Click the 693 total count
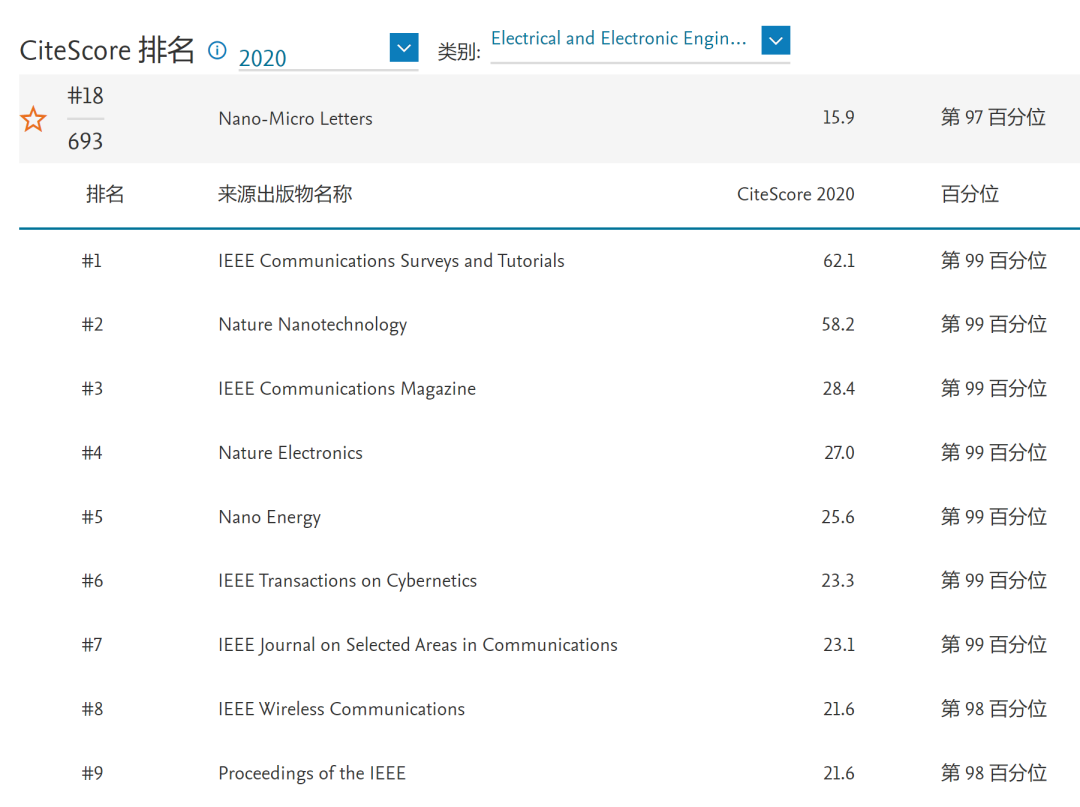The image size is (1080, 807). pos(85,141)
